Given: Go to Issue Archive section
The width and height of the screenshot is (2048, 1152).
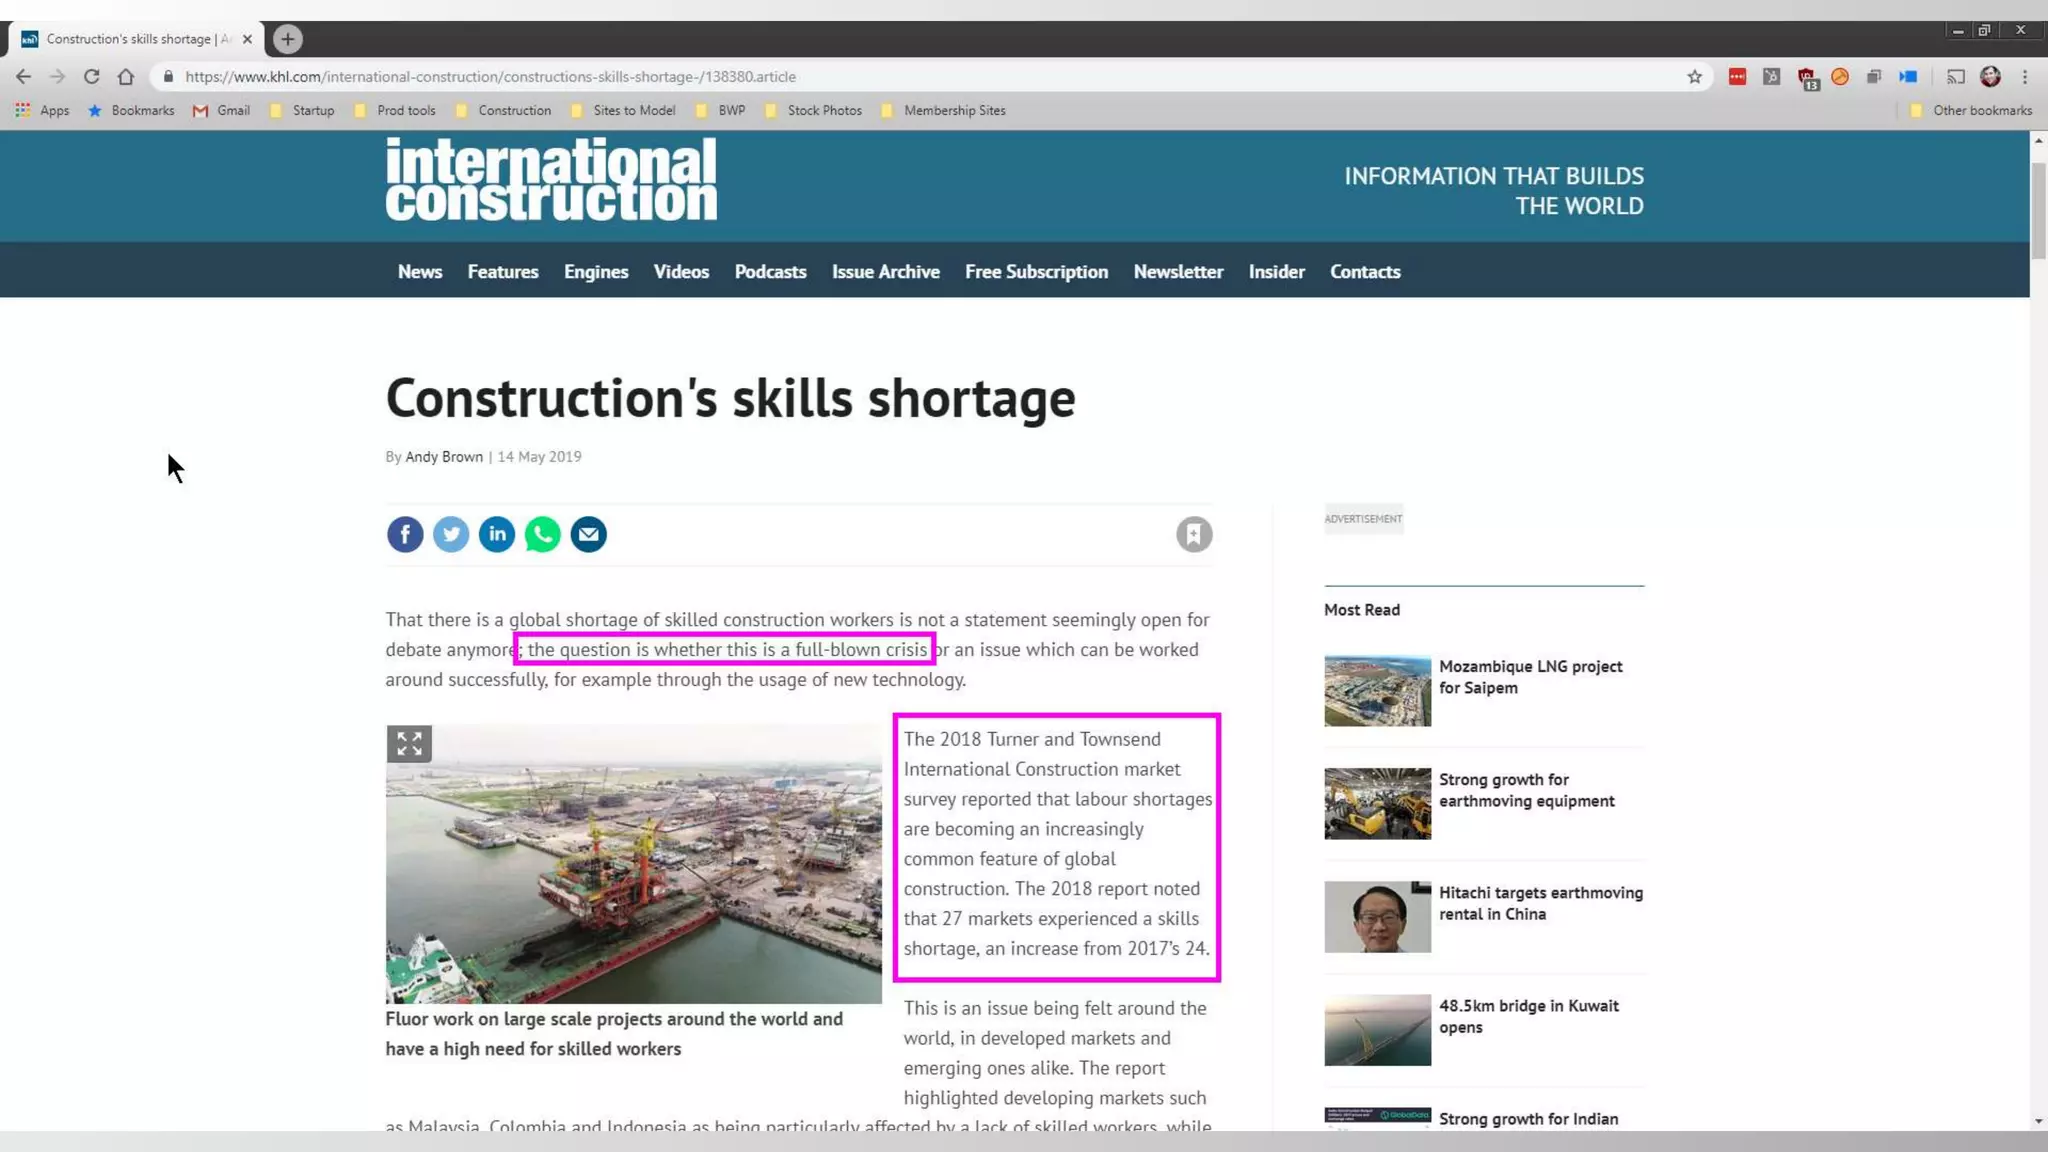Looking at the screenshot, I should pos(885,272).
